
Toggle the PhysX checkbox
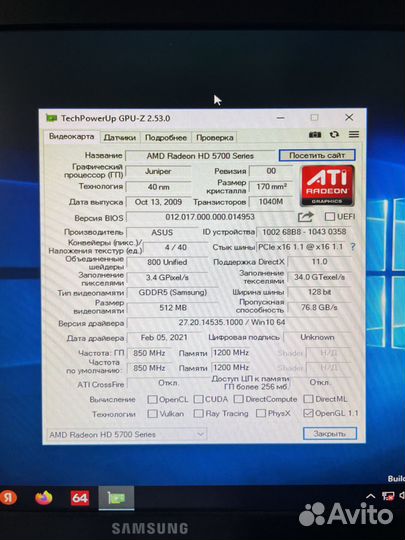[x=261, y=413]
